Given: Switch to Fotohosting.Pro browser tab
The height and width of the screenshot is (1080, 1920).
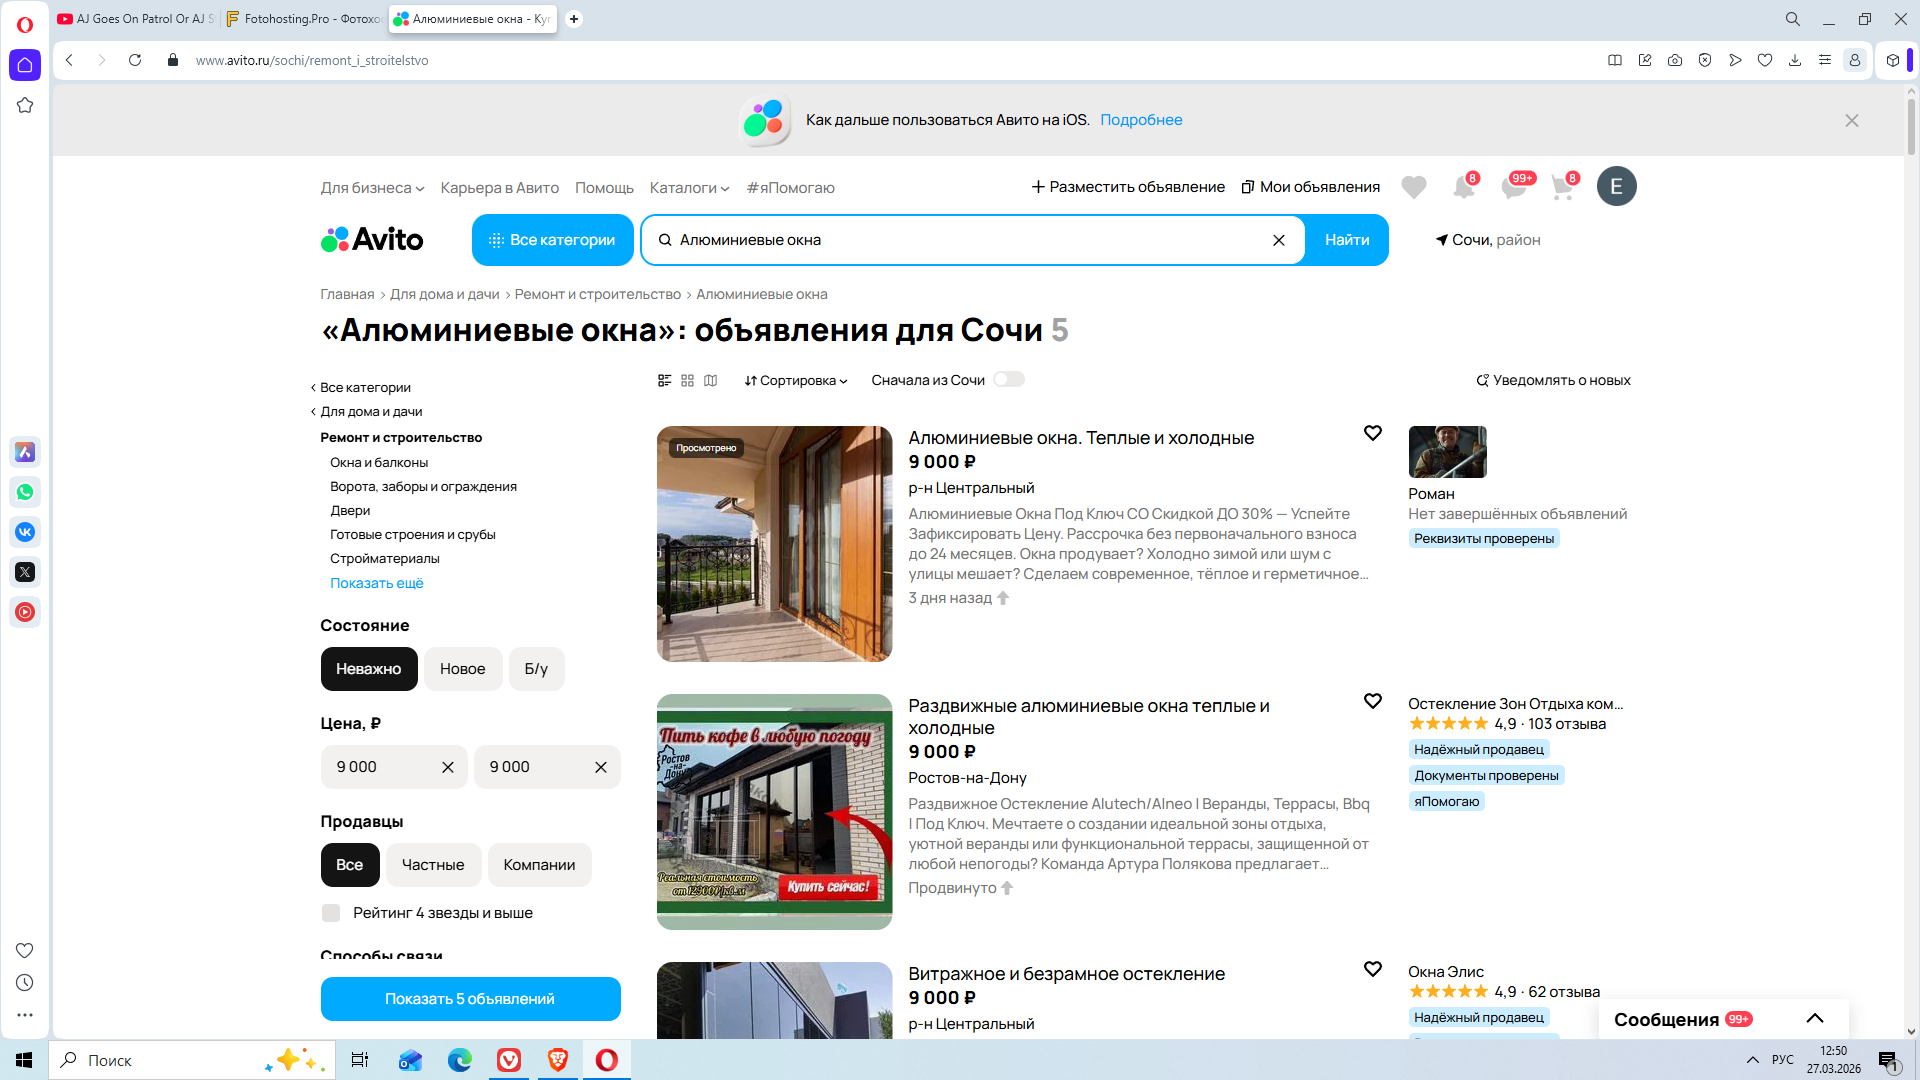Looking at the screenshot, I should [x=304, y=19].
